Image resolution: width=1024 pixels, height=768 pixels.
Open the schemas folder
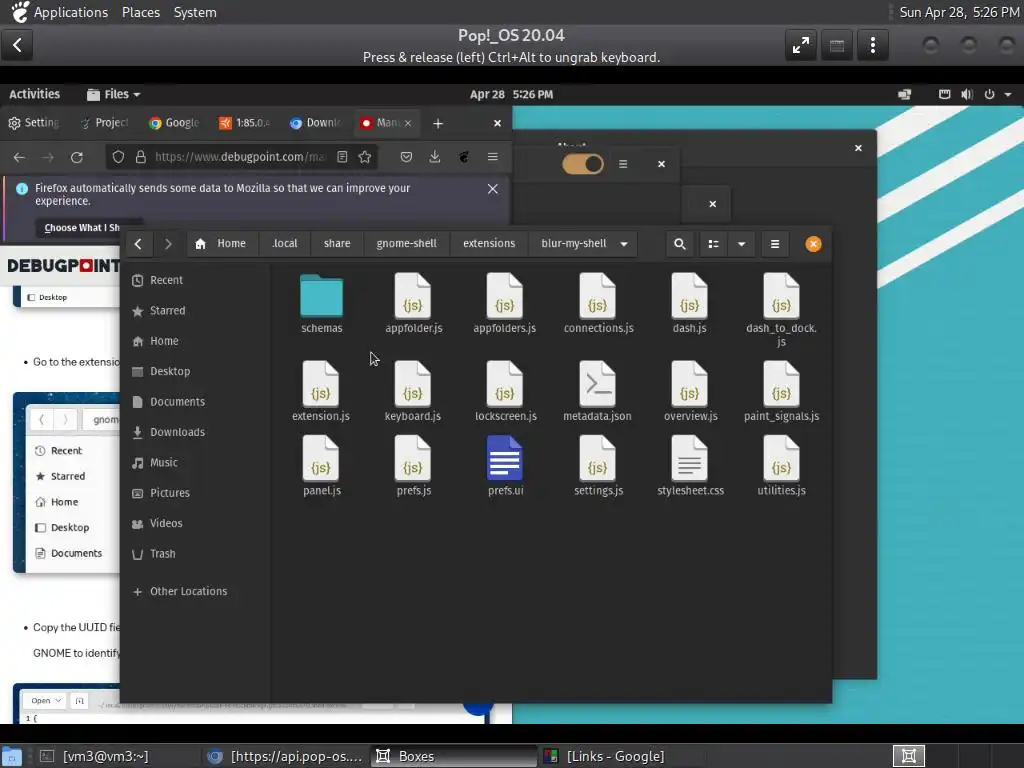point(321,303)
